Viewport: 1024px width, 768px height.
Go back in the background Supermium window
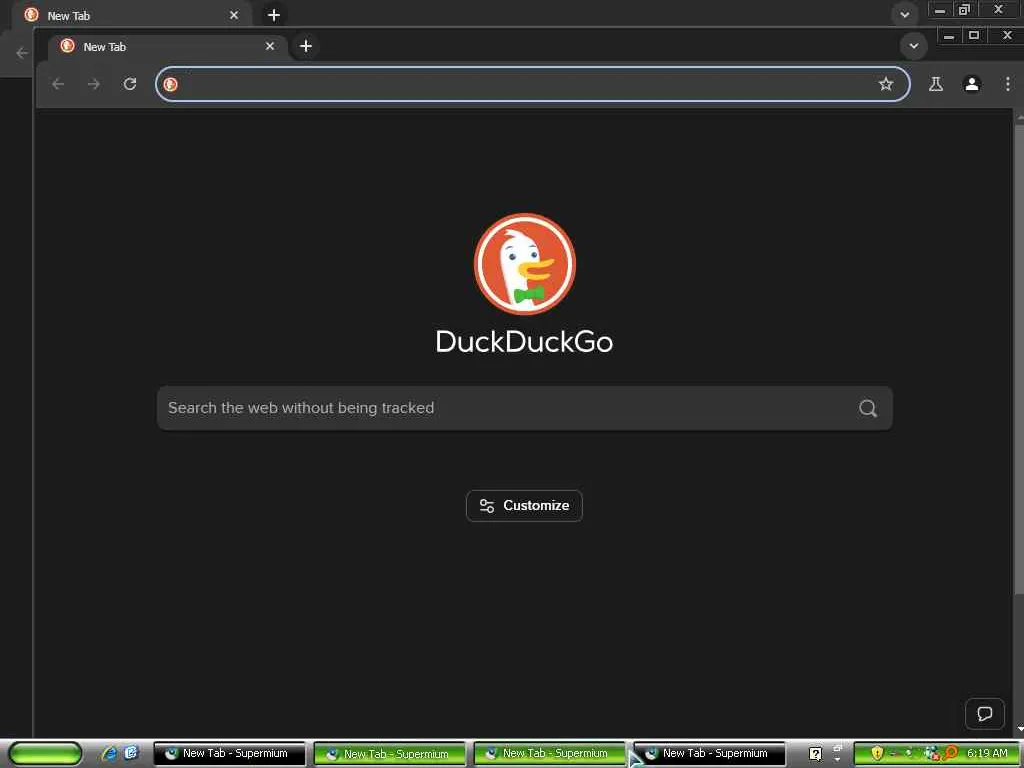pos(22,53)
